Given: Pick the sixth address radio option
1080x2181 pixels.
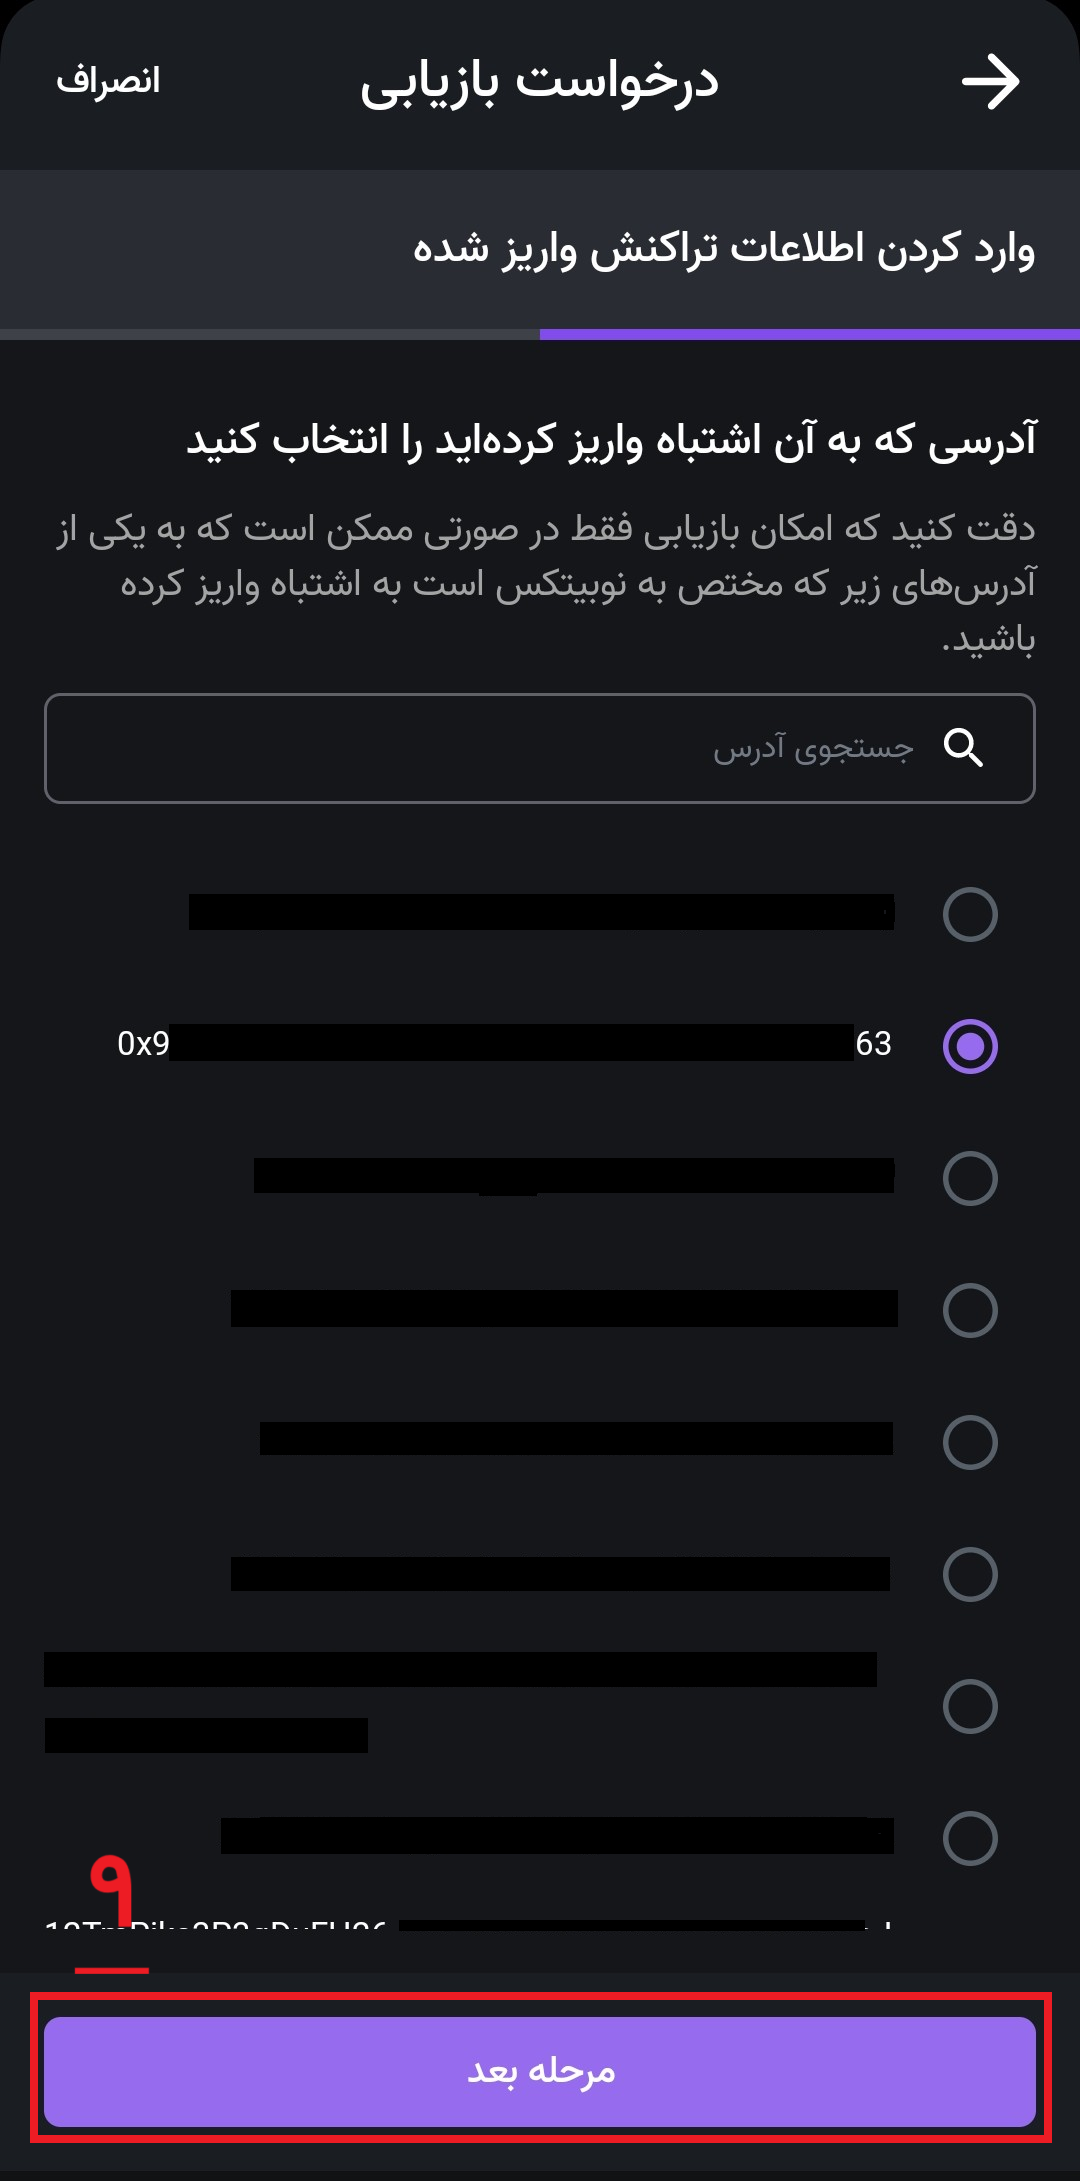Looking at the screenshot, I should pyautogui.click(x=970, y=1574).
